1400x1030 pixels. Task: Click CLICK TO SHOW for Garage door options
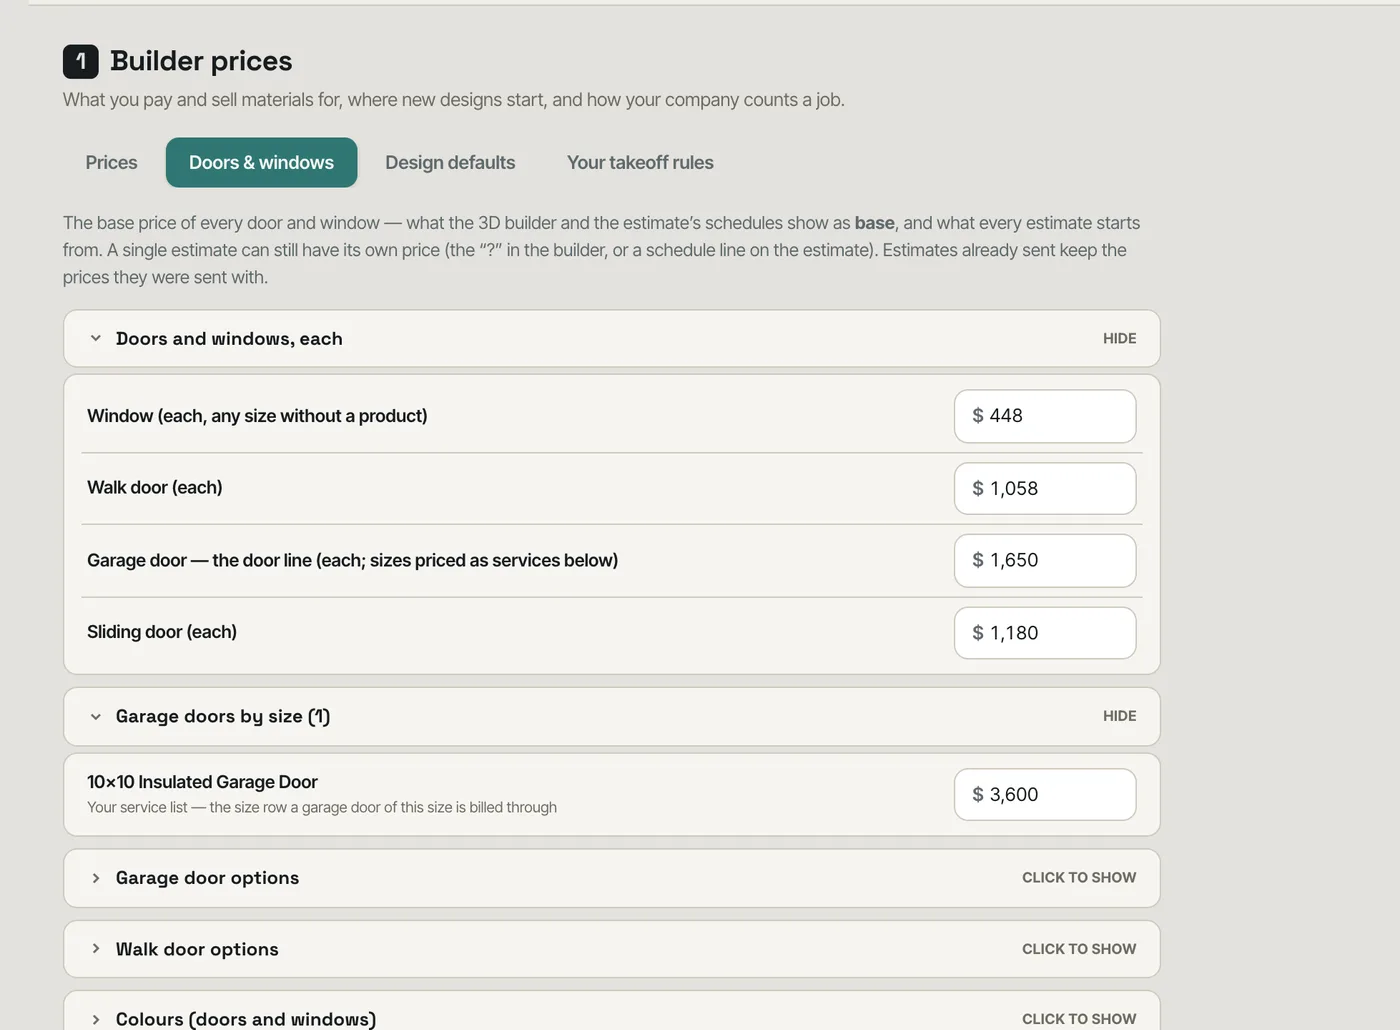point(1079,878)
